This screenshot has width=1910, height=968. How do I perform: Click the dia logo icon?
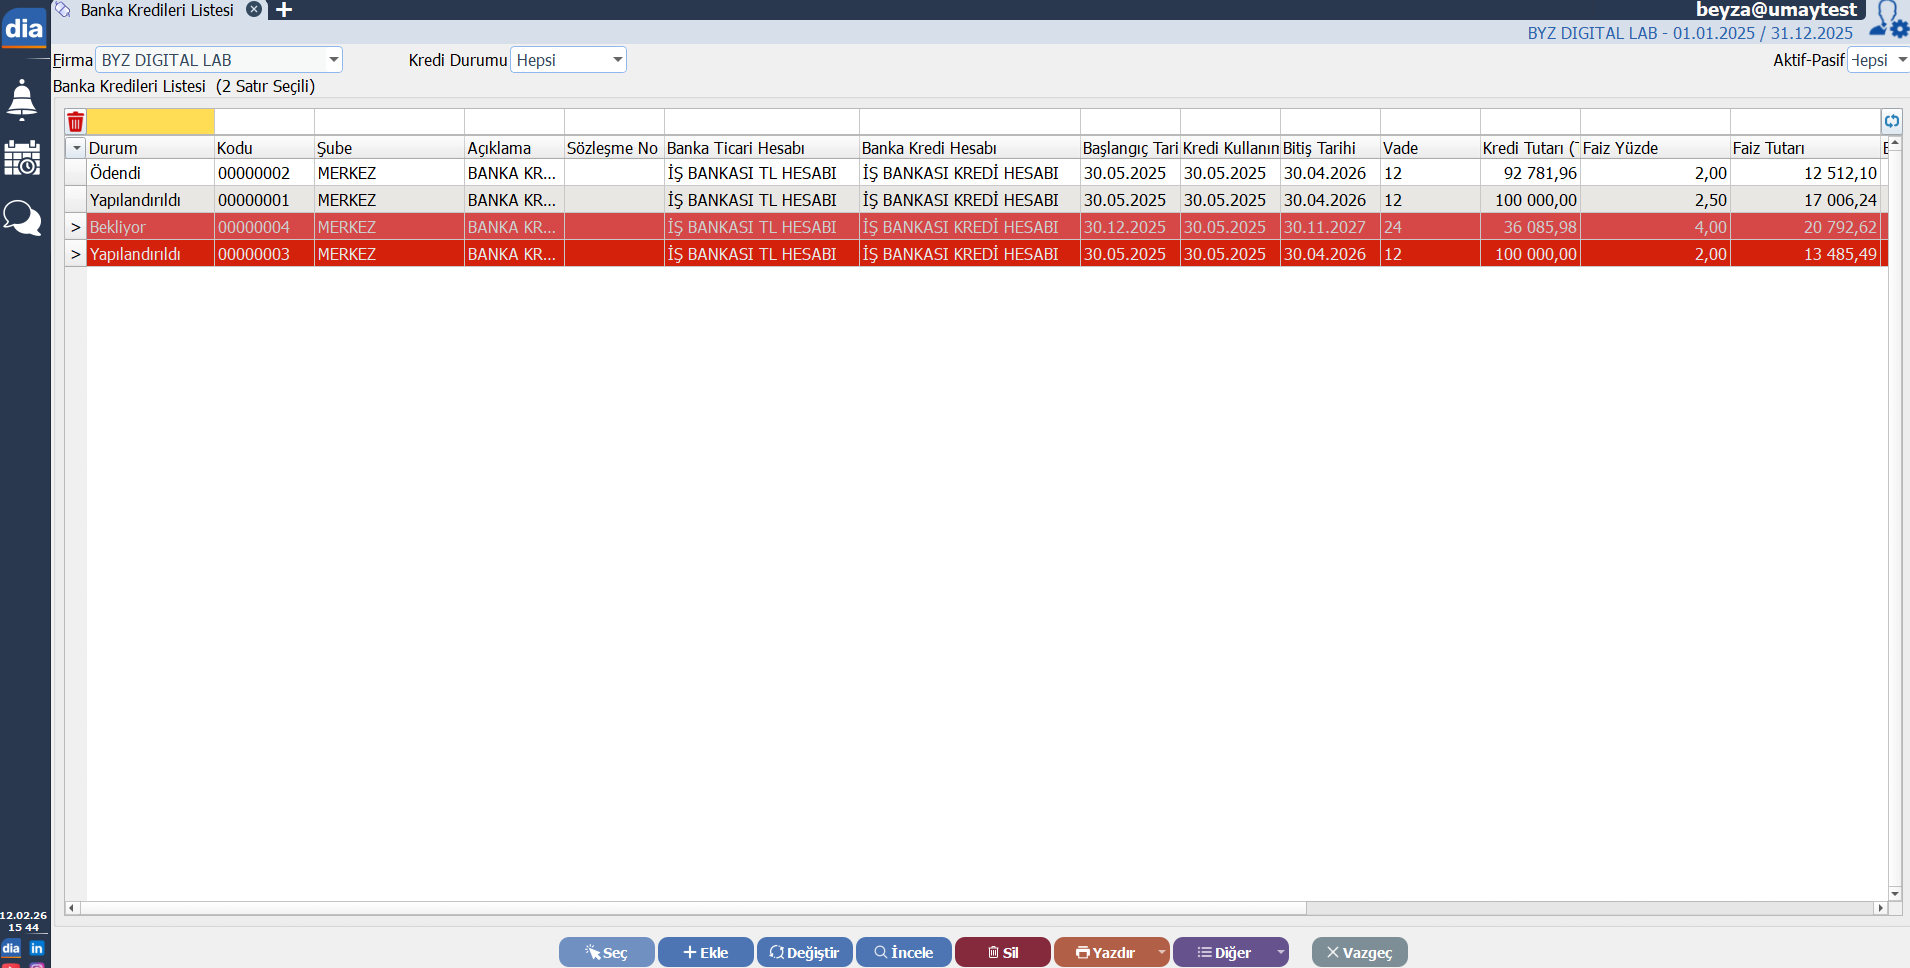point(24,28)
